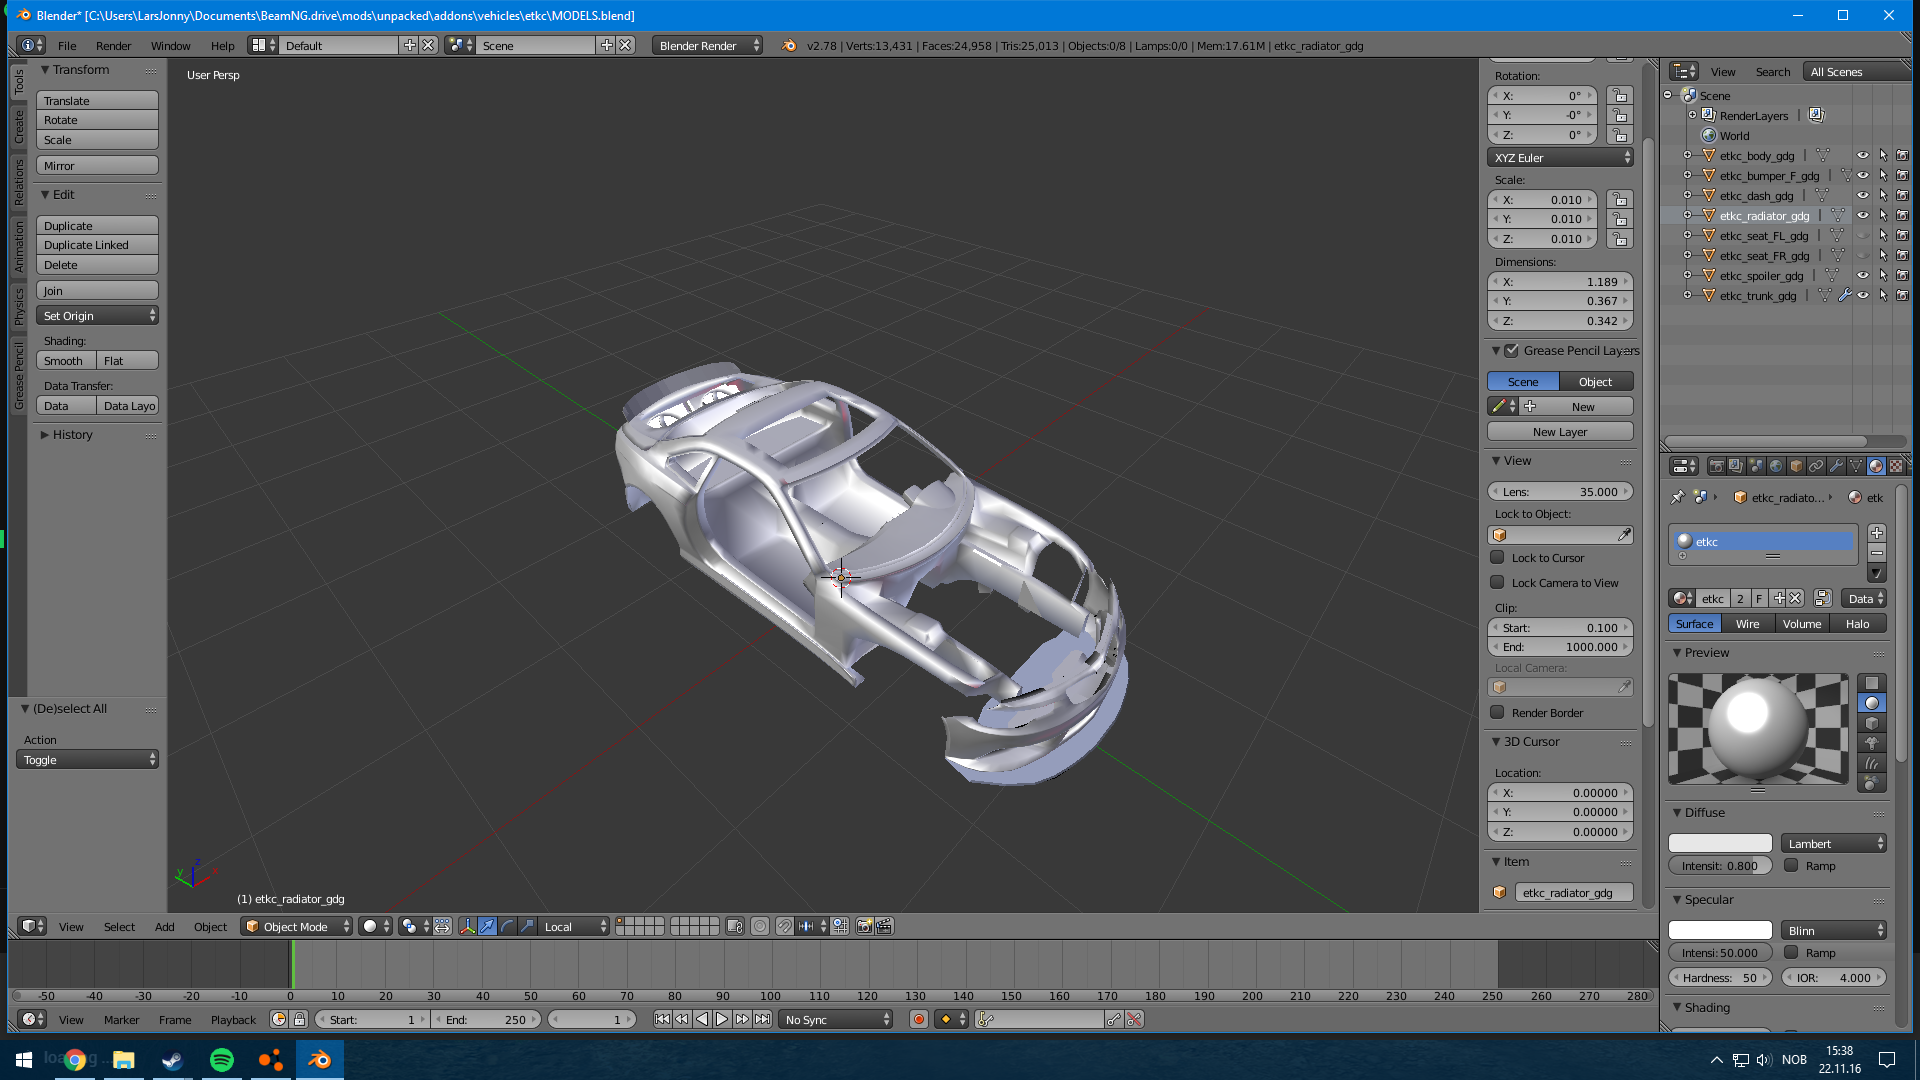This screenshot has width=1920, height=1080.
Task: Open the Modifiers wrench tab
Action: [x=1836, y=466]
